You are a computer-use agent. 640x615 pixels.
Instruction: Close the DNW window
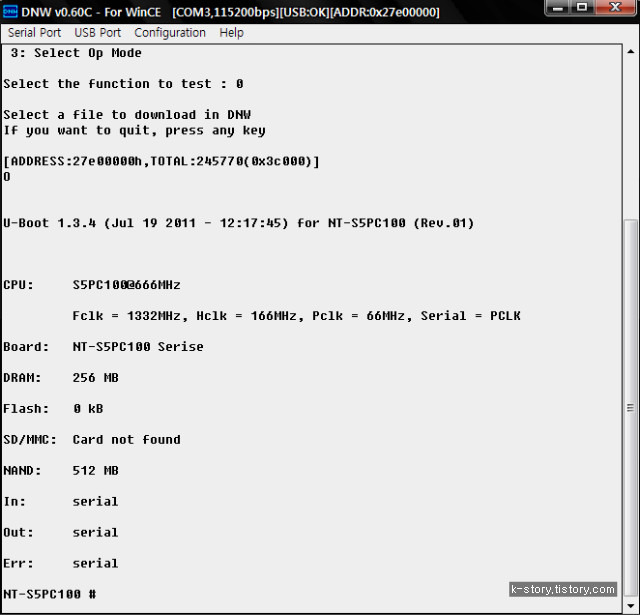click(x=616, y=8)
